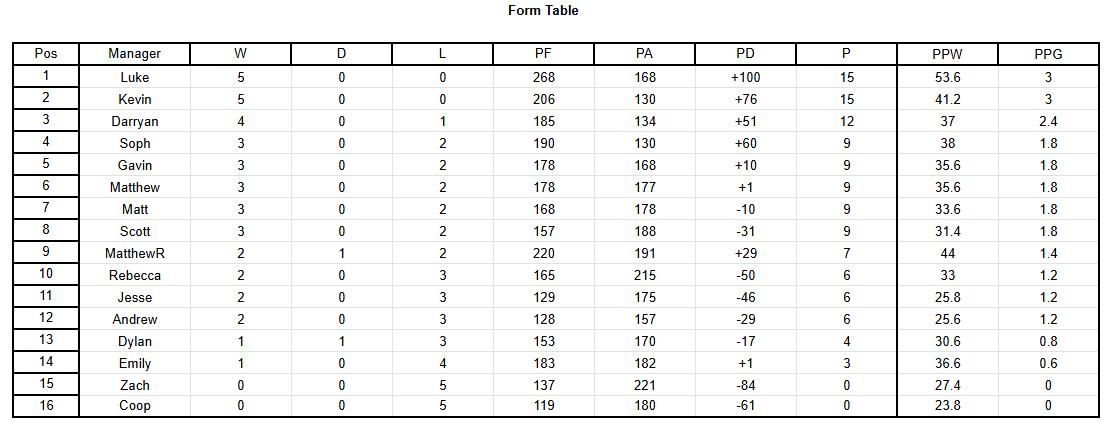Click the Form Table title
The height and width of the screenshot is (424, 1107).
point(543,11)
